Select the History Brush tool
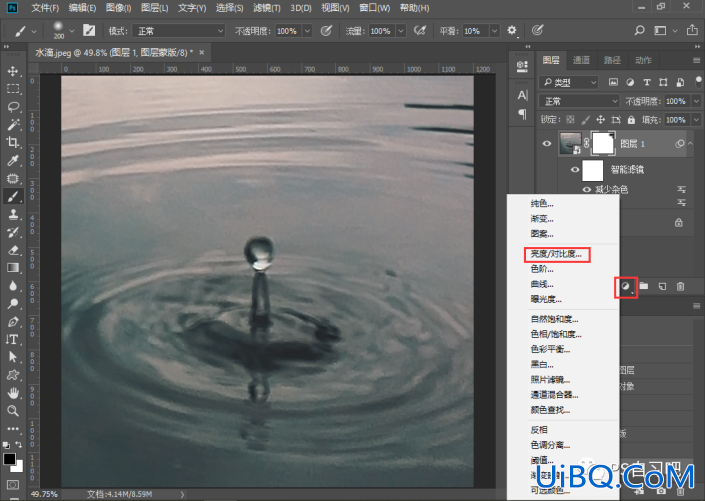This screenshot has height=501, width=705. click(x=13, y=233)
